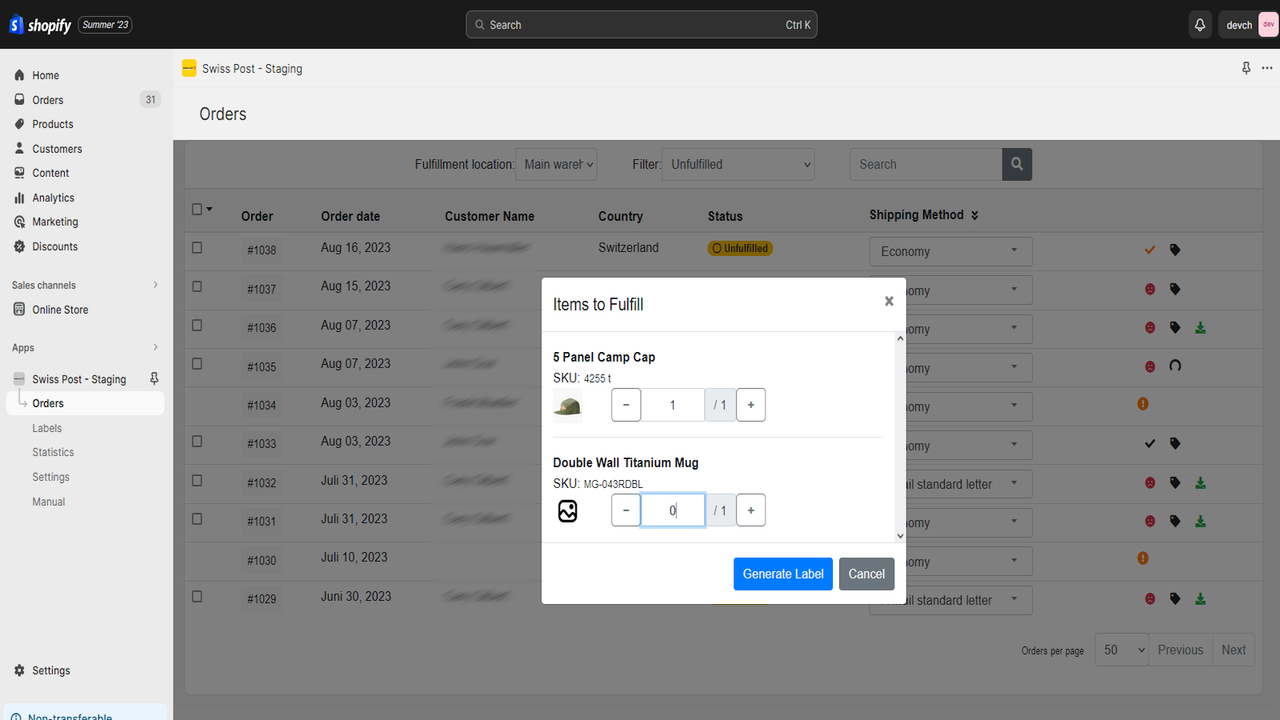1280x720 pixels.
Task: Open the Fulfillment location dropdown
Action: pyautogui.click(x=557, y=164)
